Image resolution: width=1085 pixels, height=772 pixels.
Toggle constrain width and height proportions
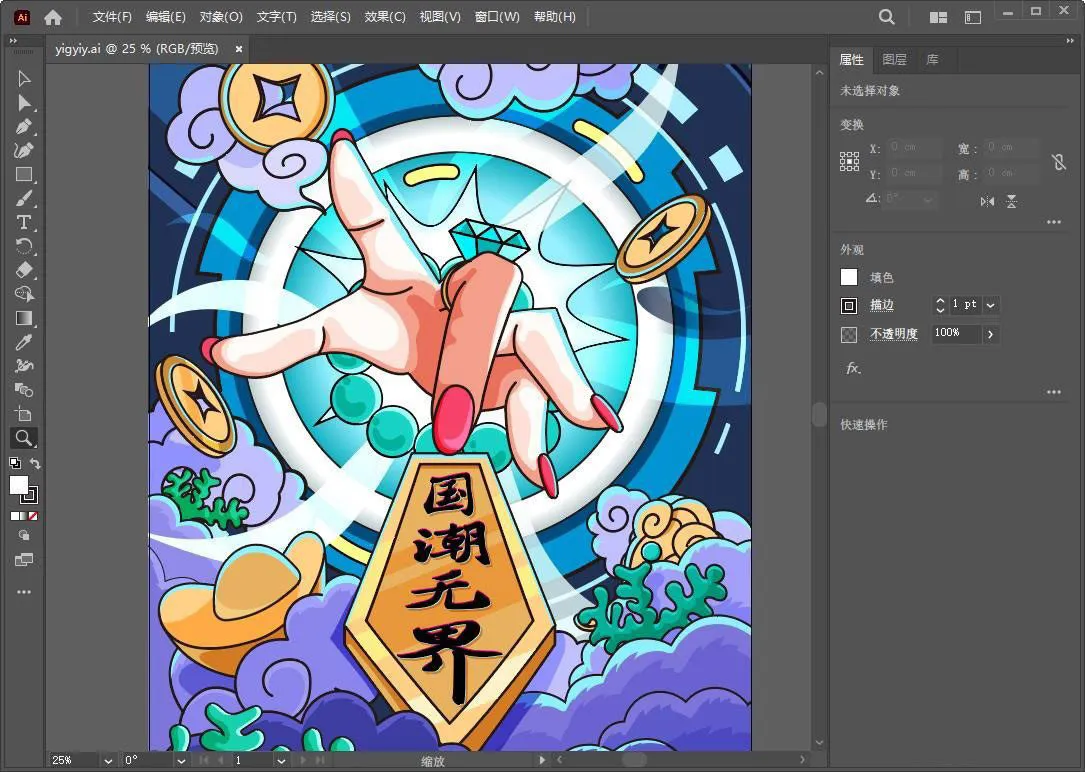(1058, 162)
